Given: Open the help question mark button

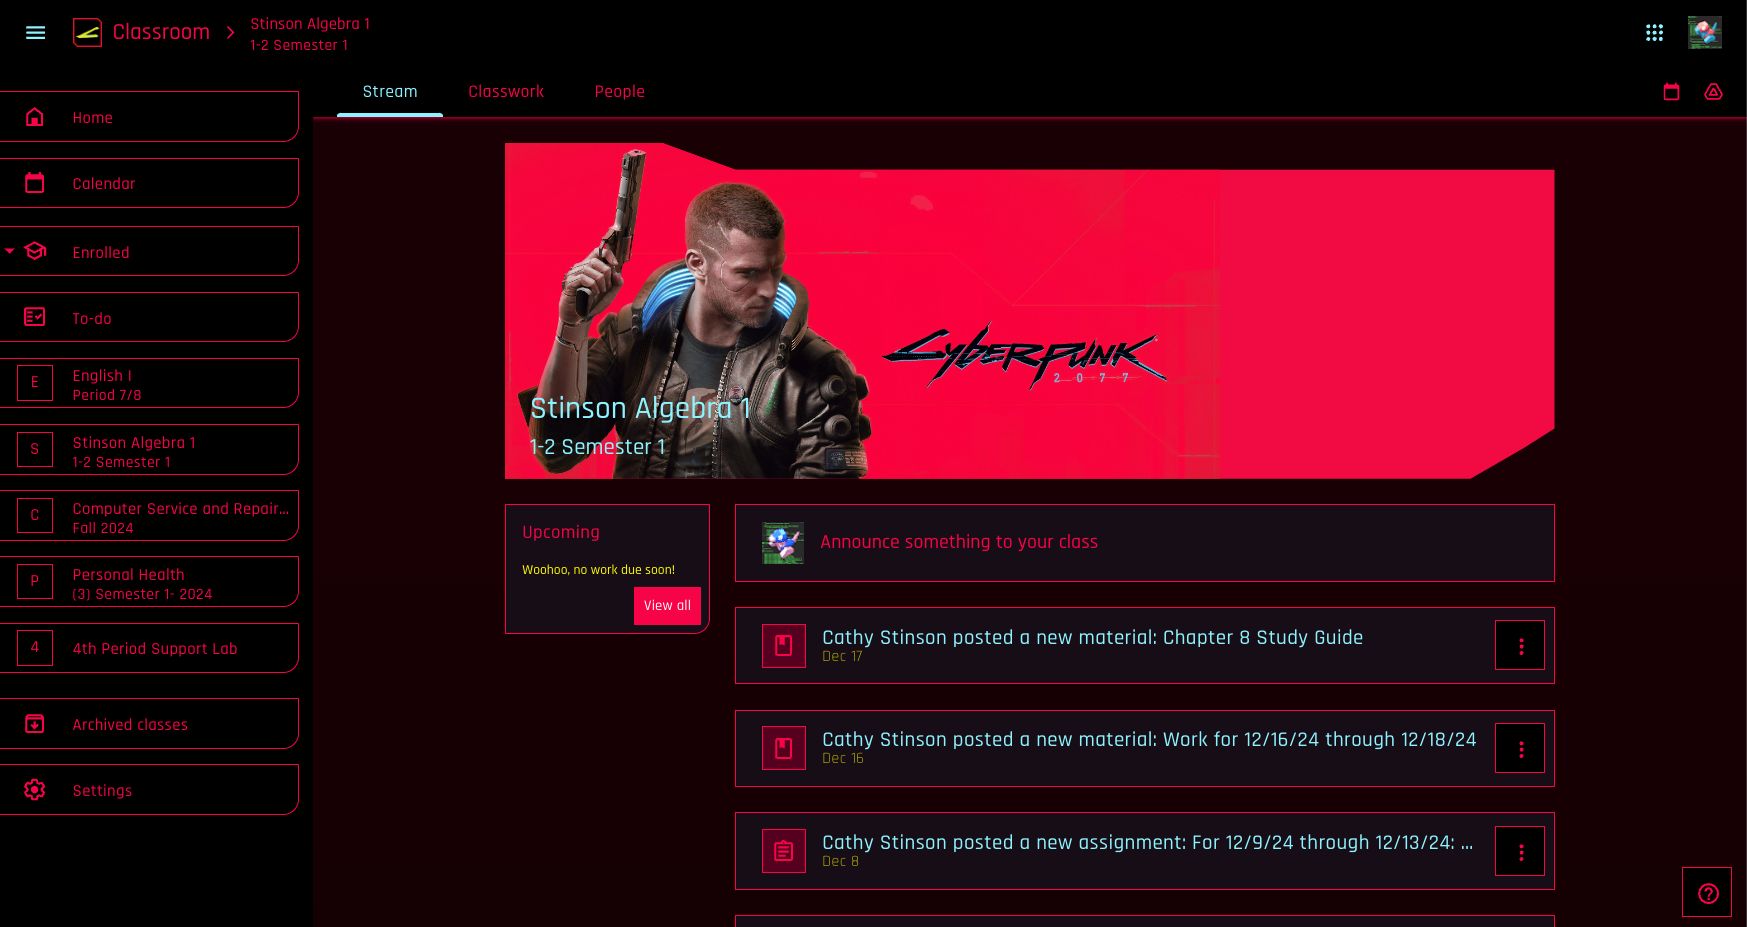Looking at the screenshot, I should [x=1707, y=893].
